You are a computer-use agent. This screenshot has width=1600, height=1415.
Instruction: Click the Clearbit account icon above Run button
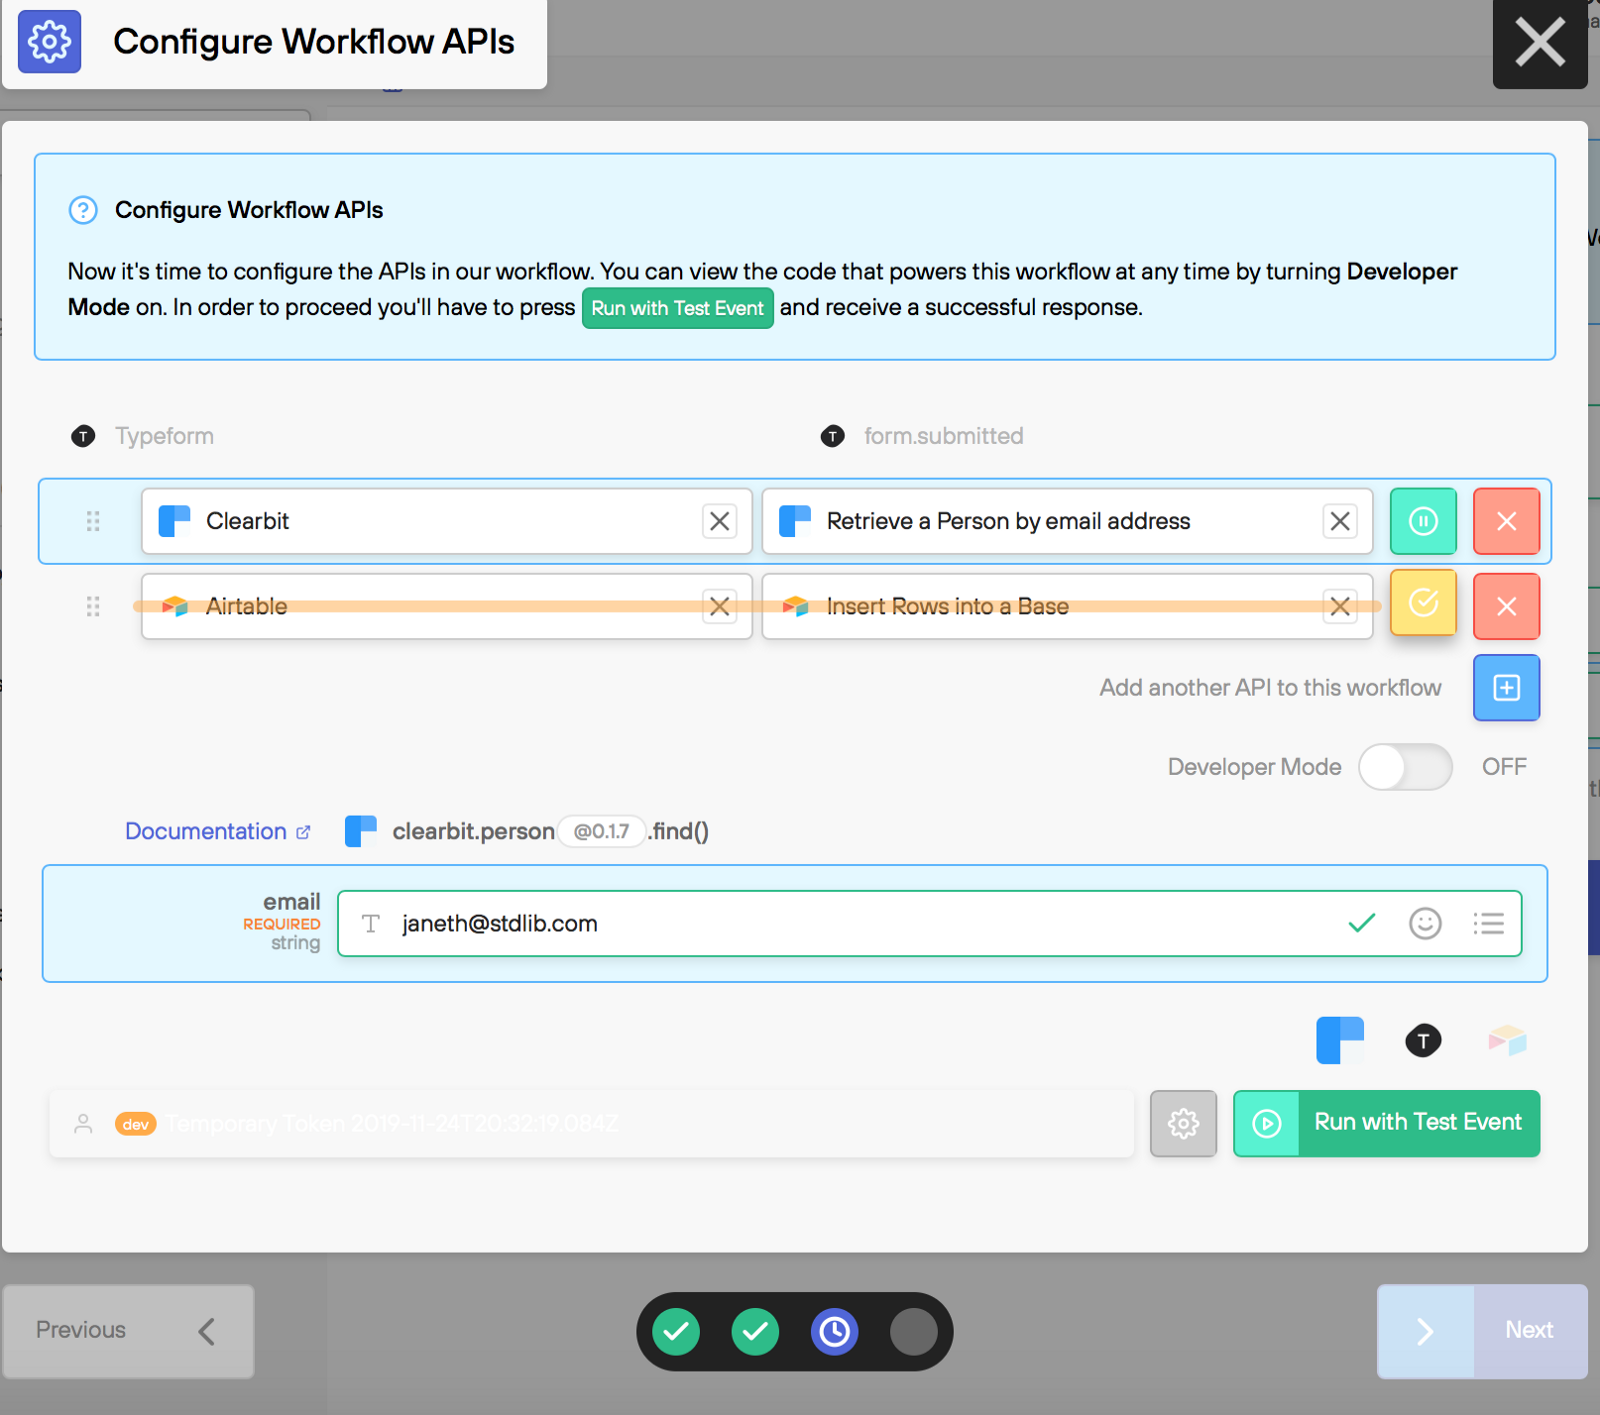tap(1340, 1040)
